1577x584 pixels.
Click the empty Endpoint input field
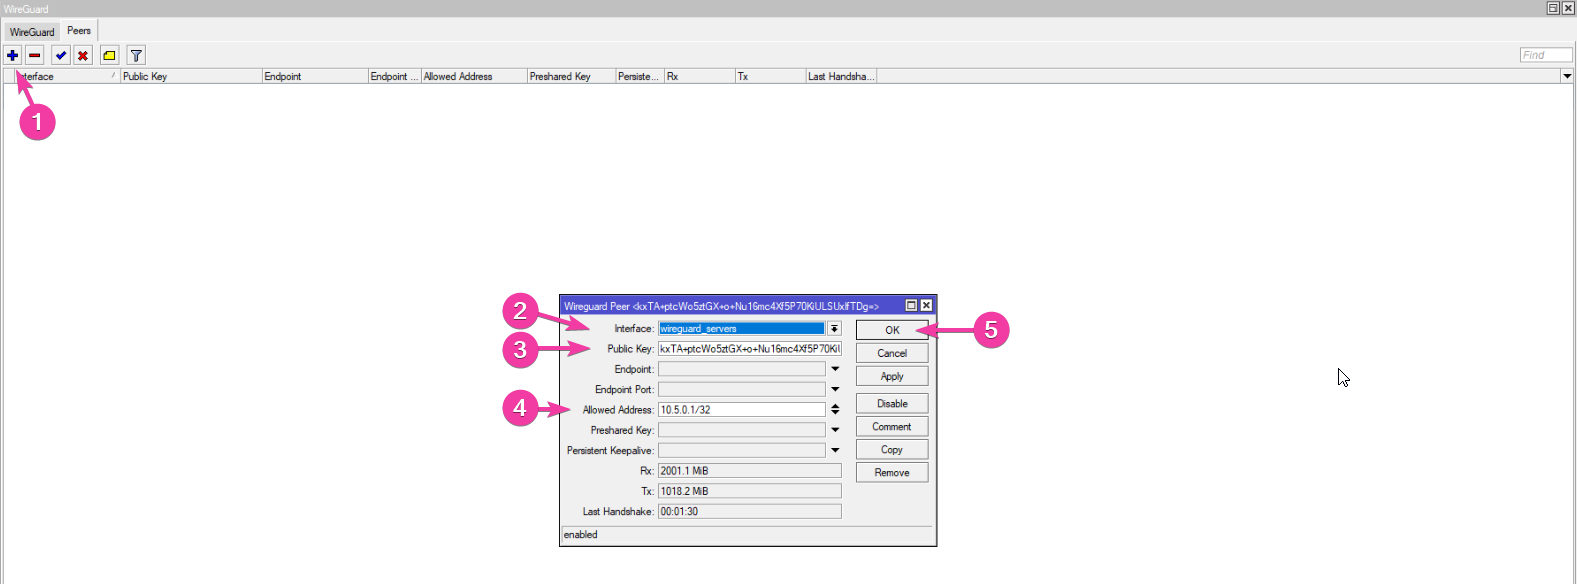(741, 369)
